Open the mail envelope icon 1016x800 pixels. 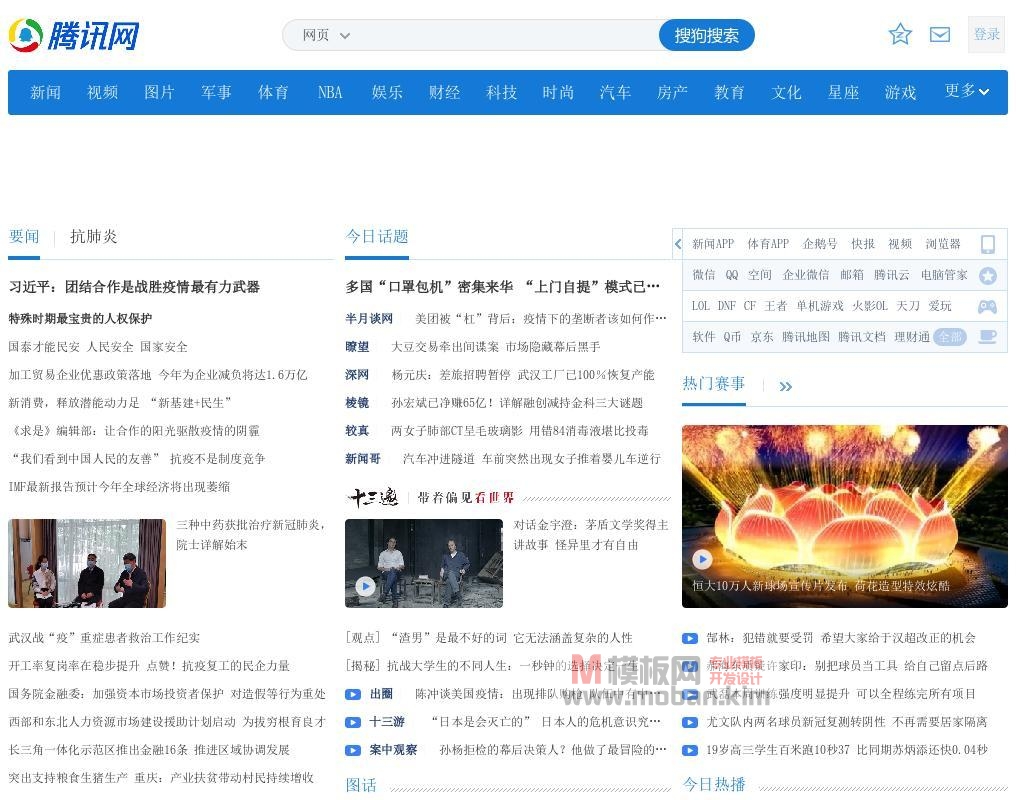coord(940,34)
